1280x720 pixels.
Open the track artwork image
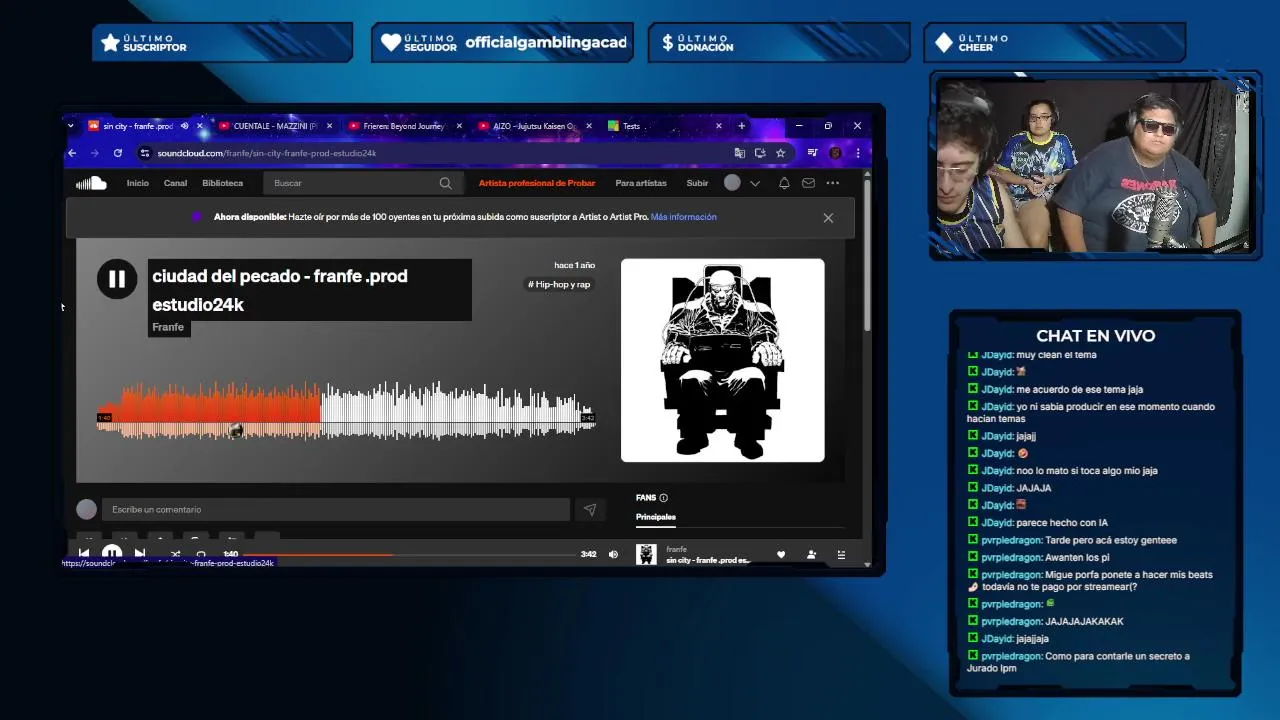723,361
